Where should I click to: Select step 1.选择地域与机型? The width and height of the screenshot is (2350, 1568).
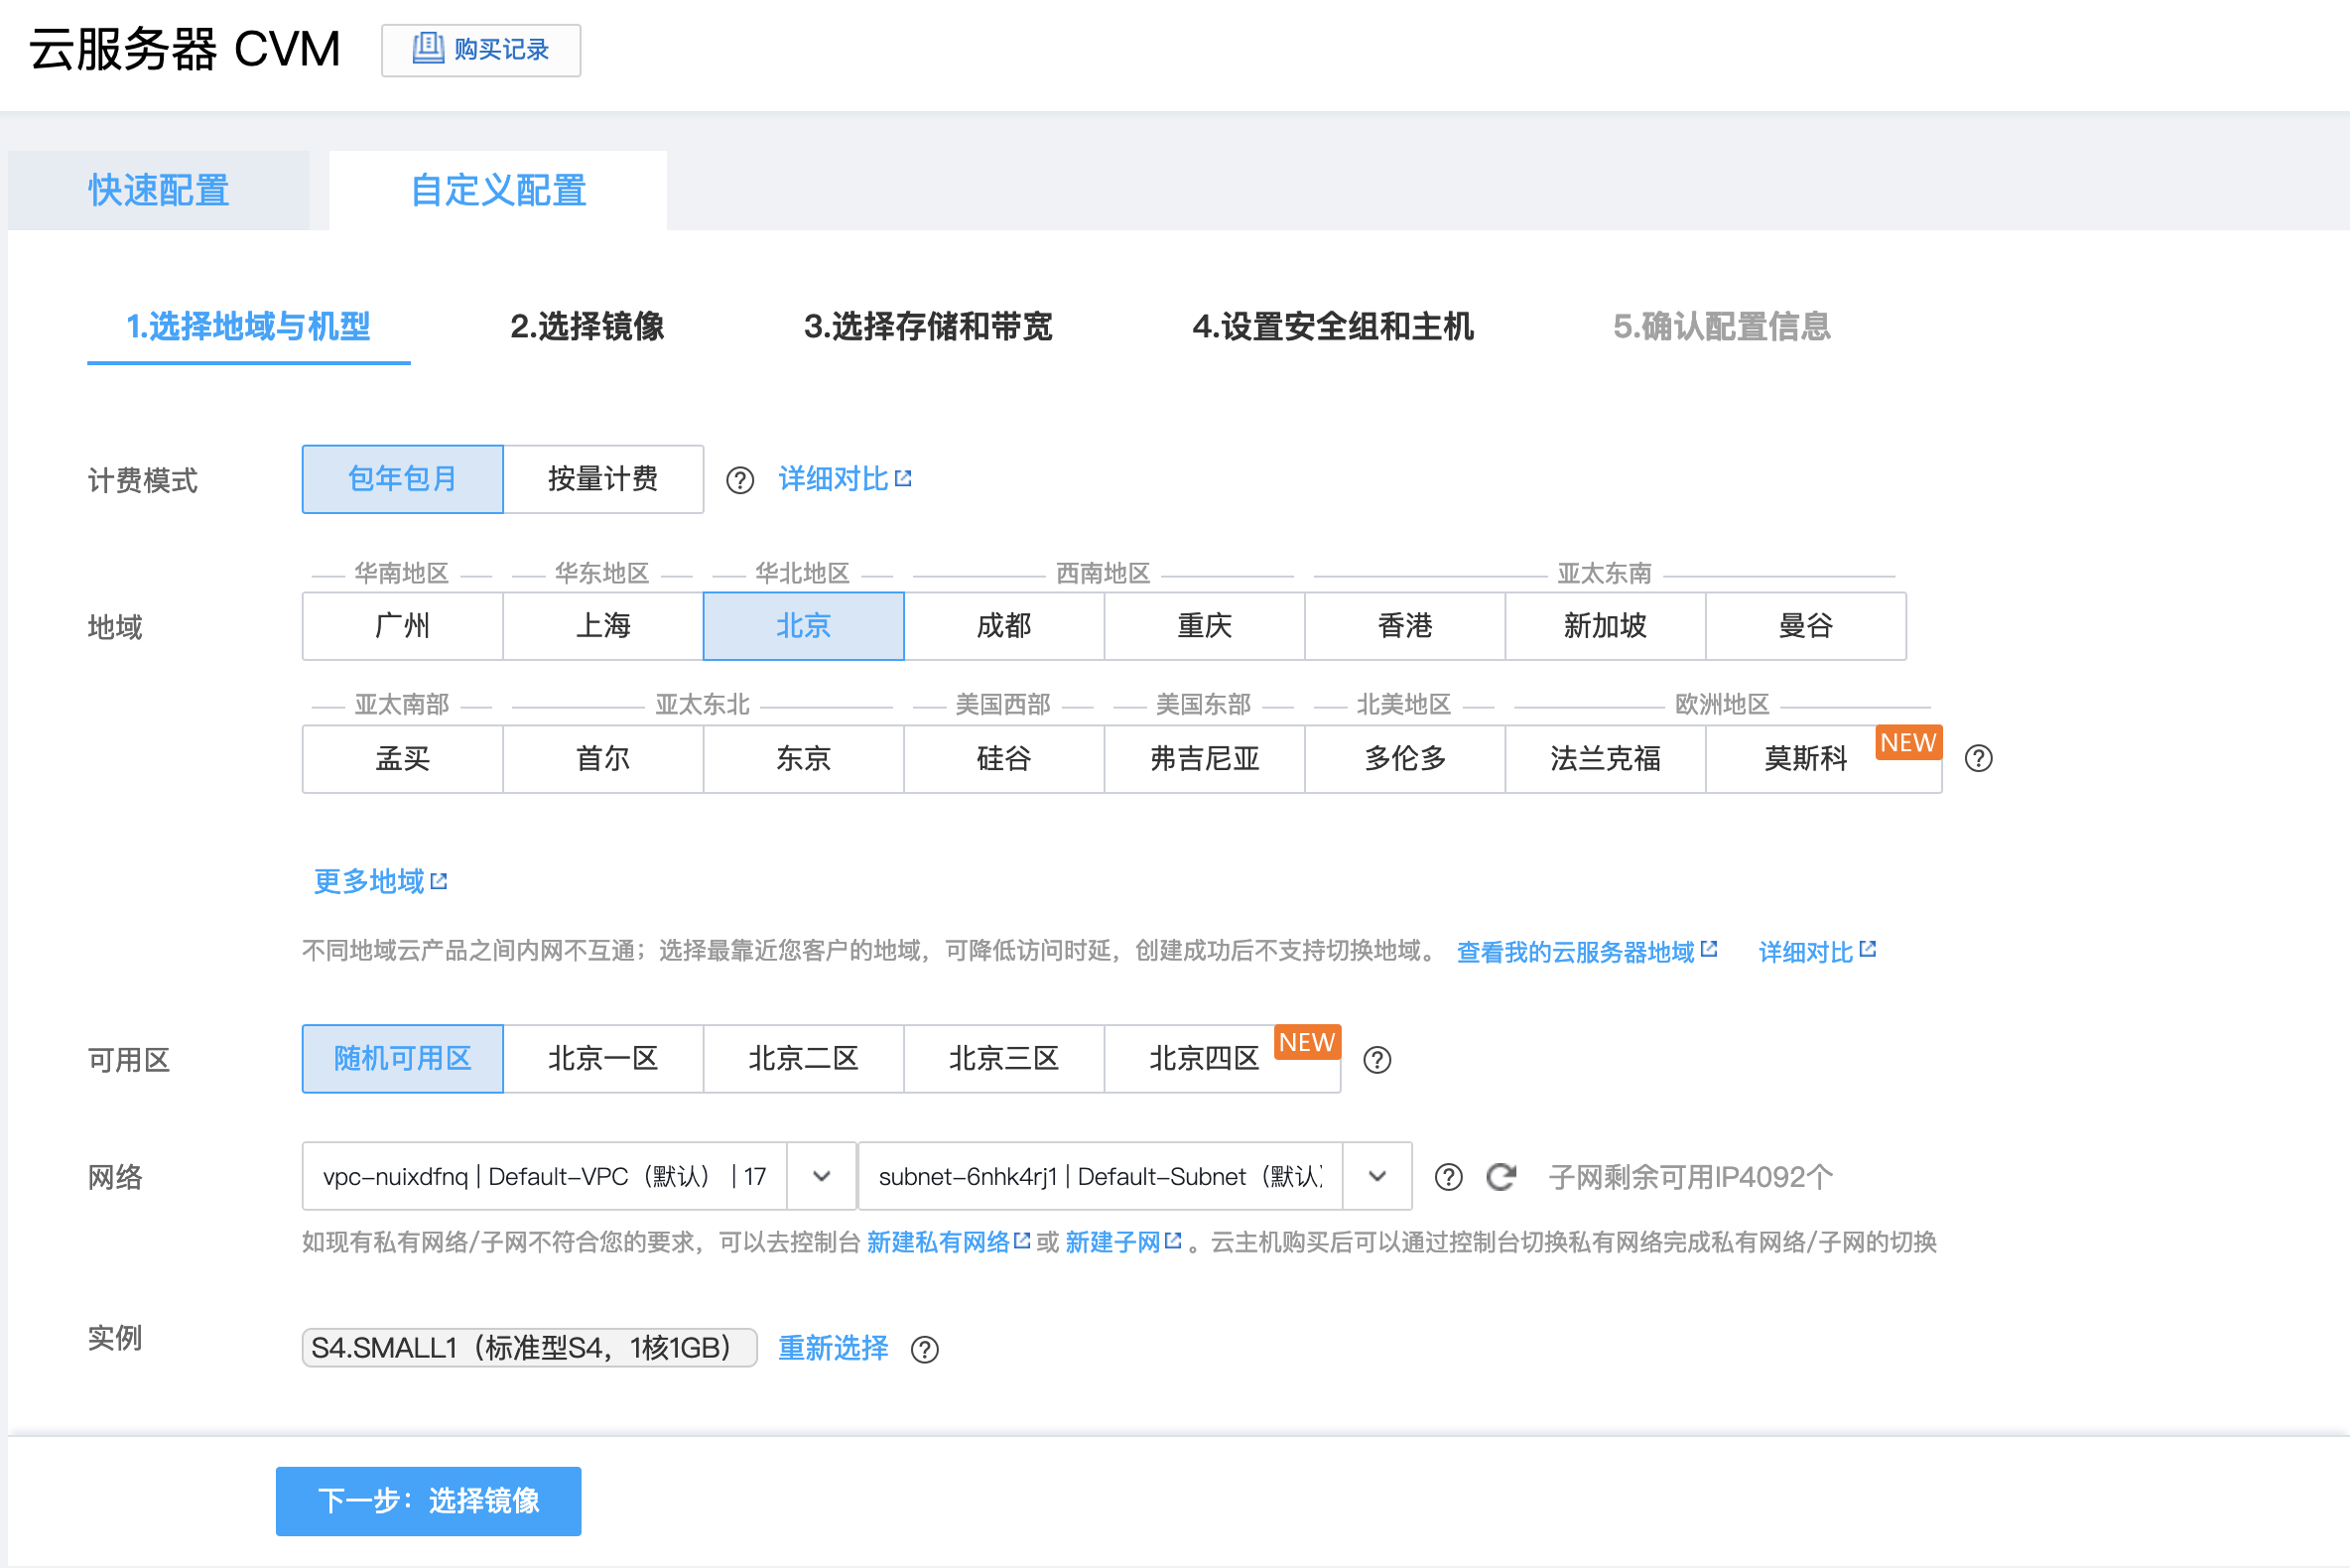pos(248,327)
